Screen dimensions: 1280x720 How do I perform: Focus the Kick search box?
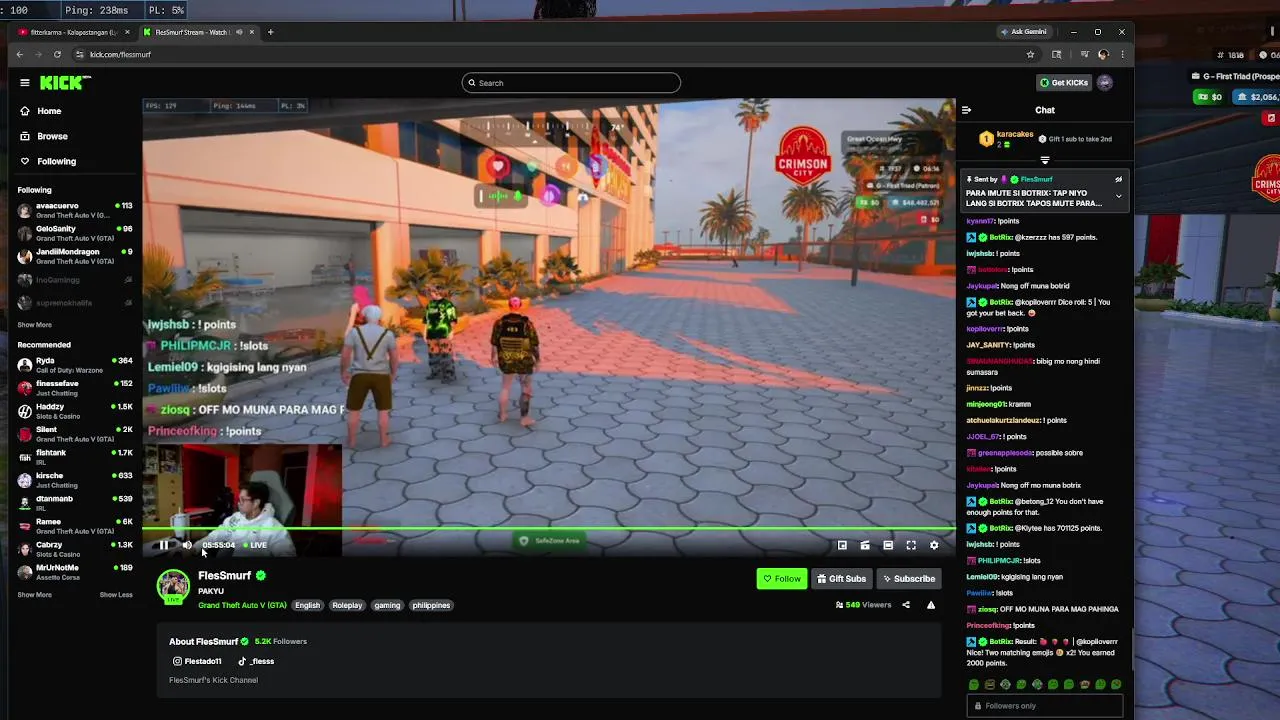point(571,83)
